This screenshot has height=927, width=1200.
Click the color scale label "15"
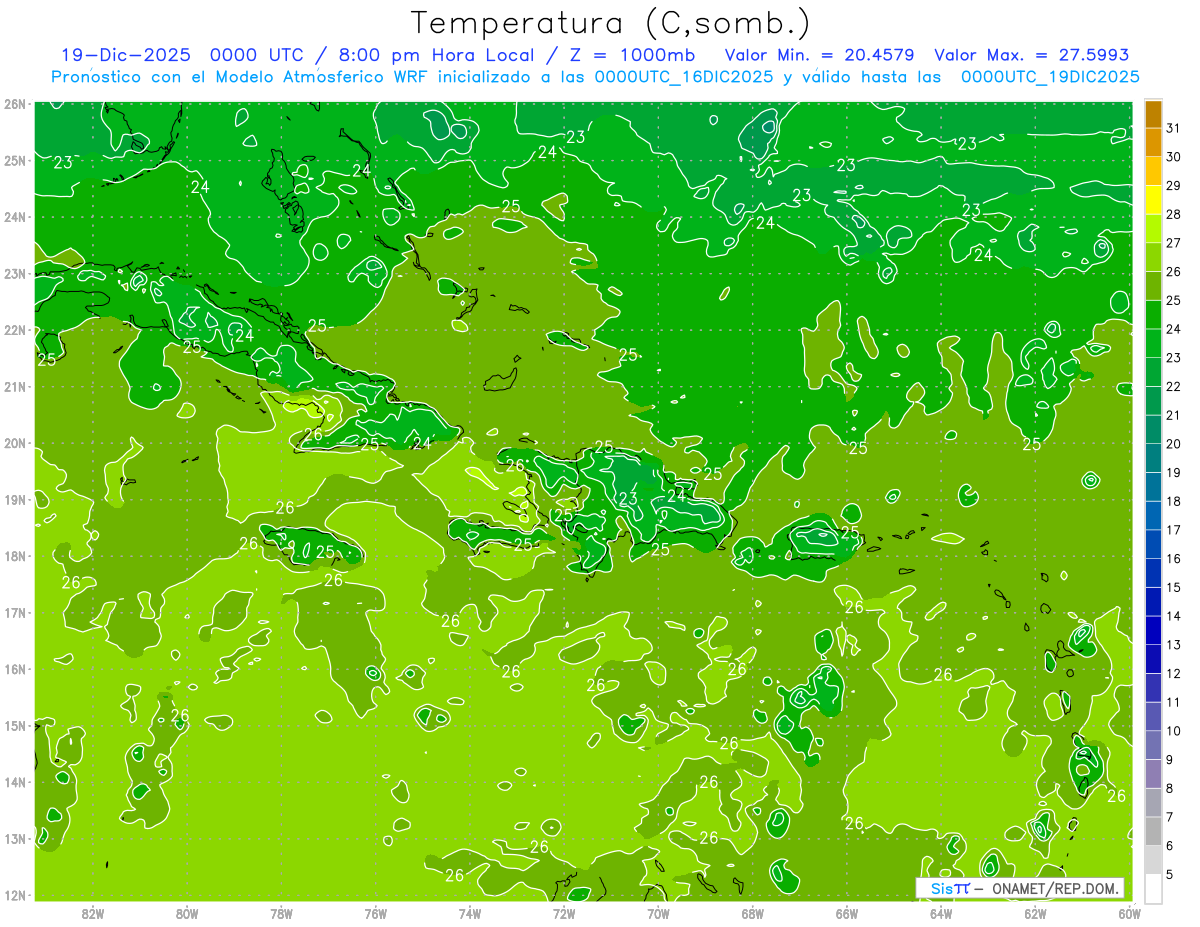[x=1174, y=588]
